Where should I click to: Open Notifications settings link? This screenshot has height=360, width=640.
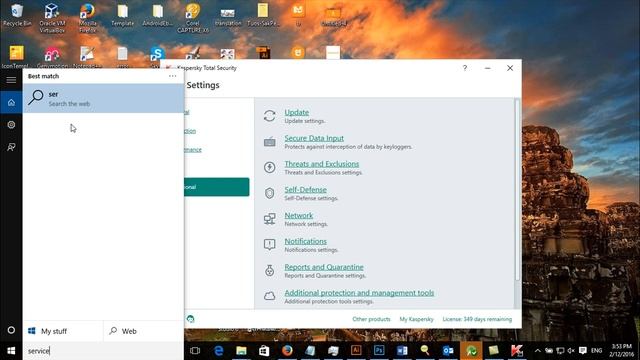click(305, 241)
